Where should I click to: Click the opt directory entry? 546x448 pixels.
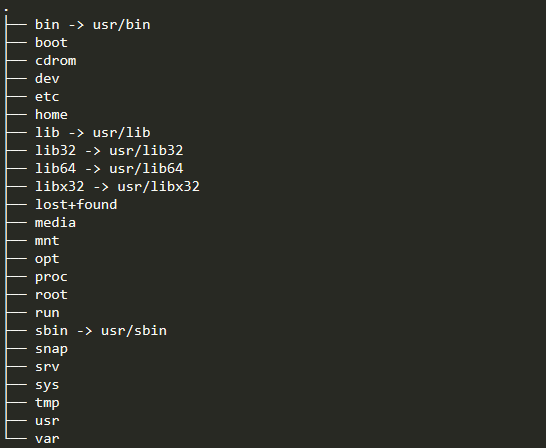click(47, 259)
